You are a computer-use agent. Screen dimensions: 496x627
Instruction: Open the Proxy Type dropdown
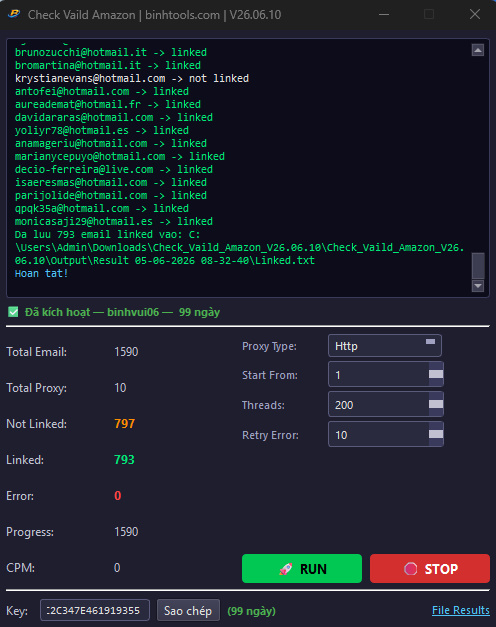pyautogui.click(x=385, y=345)
